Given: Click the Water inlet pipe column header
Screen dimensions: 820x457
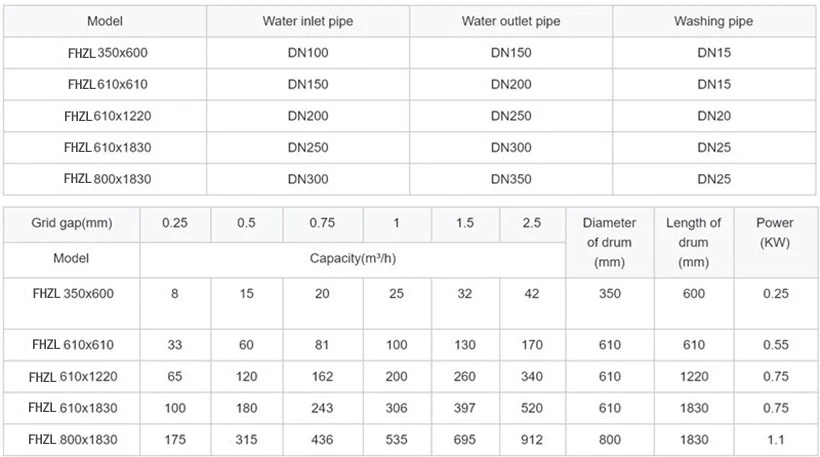Looking at the screenshot, I should 308,21.
